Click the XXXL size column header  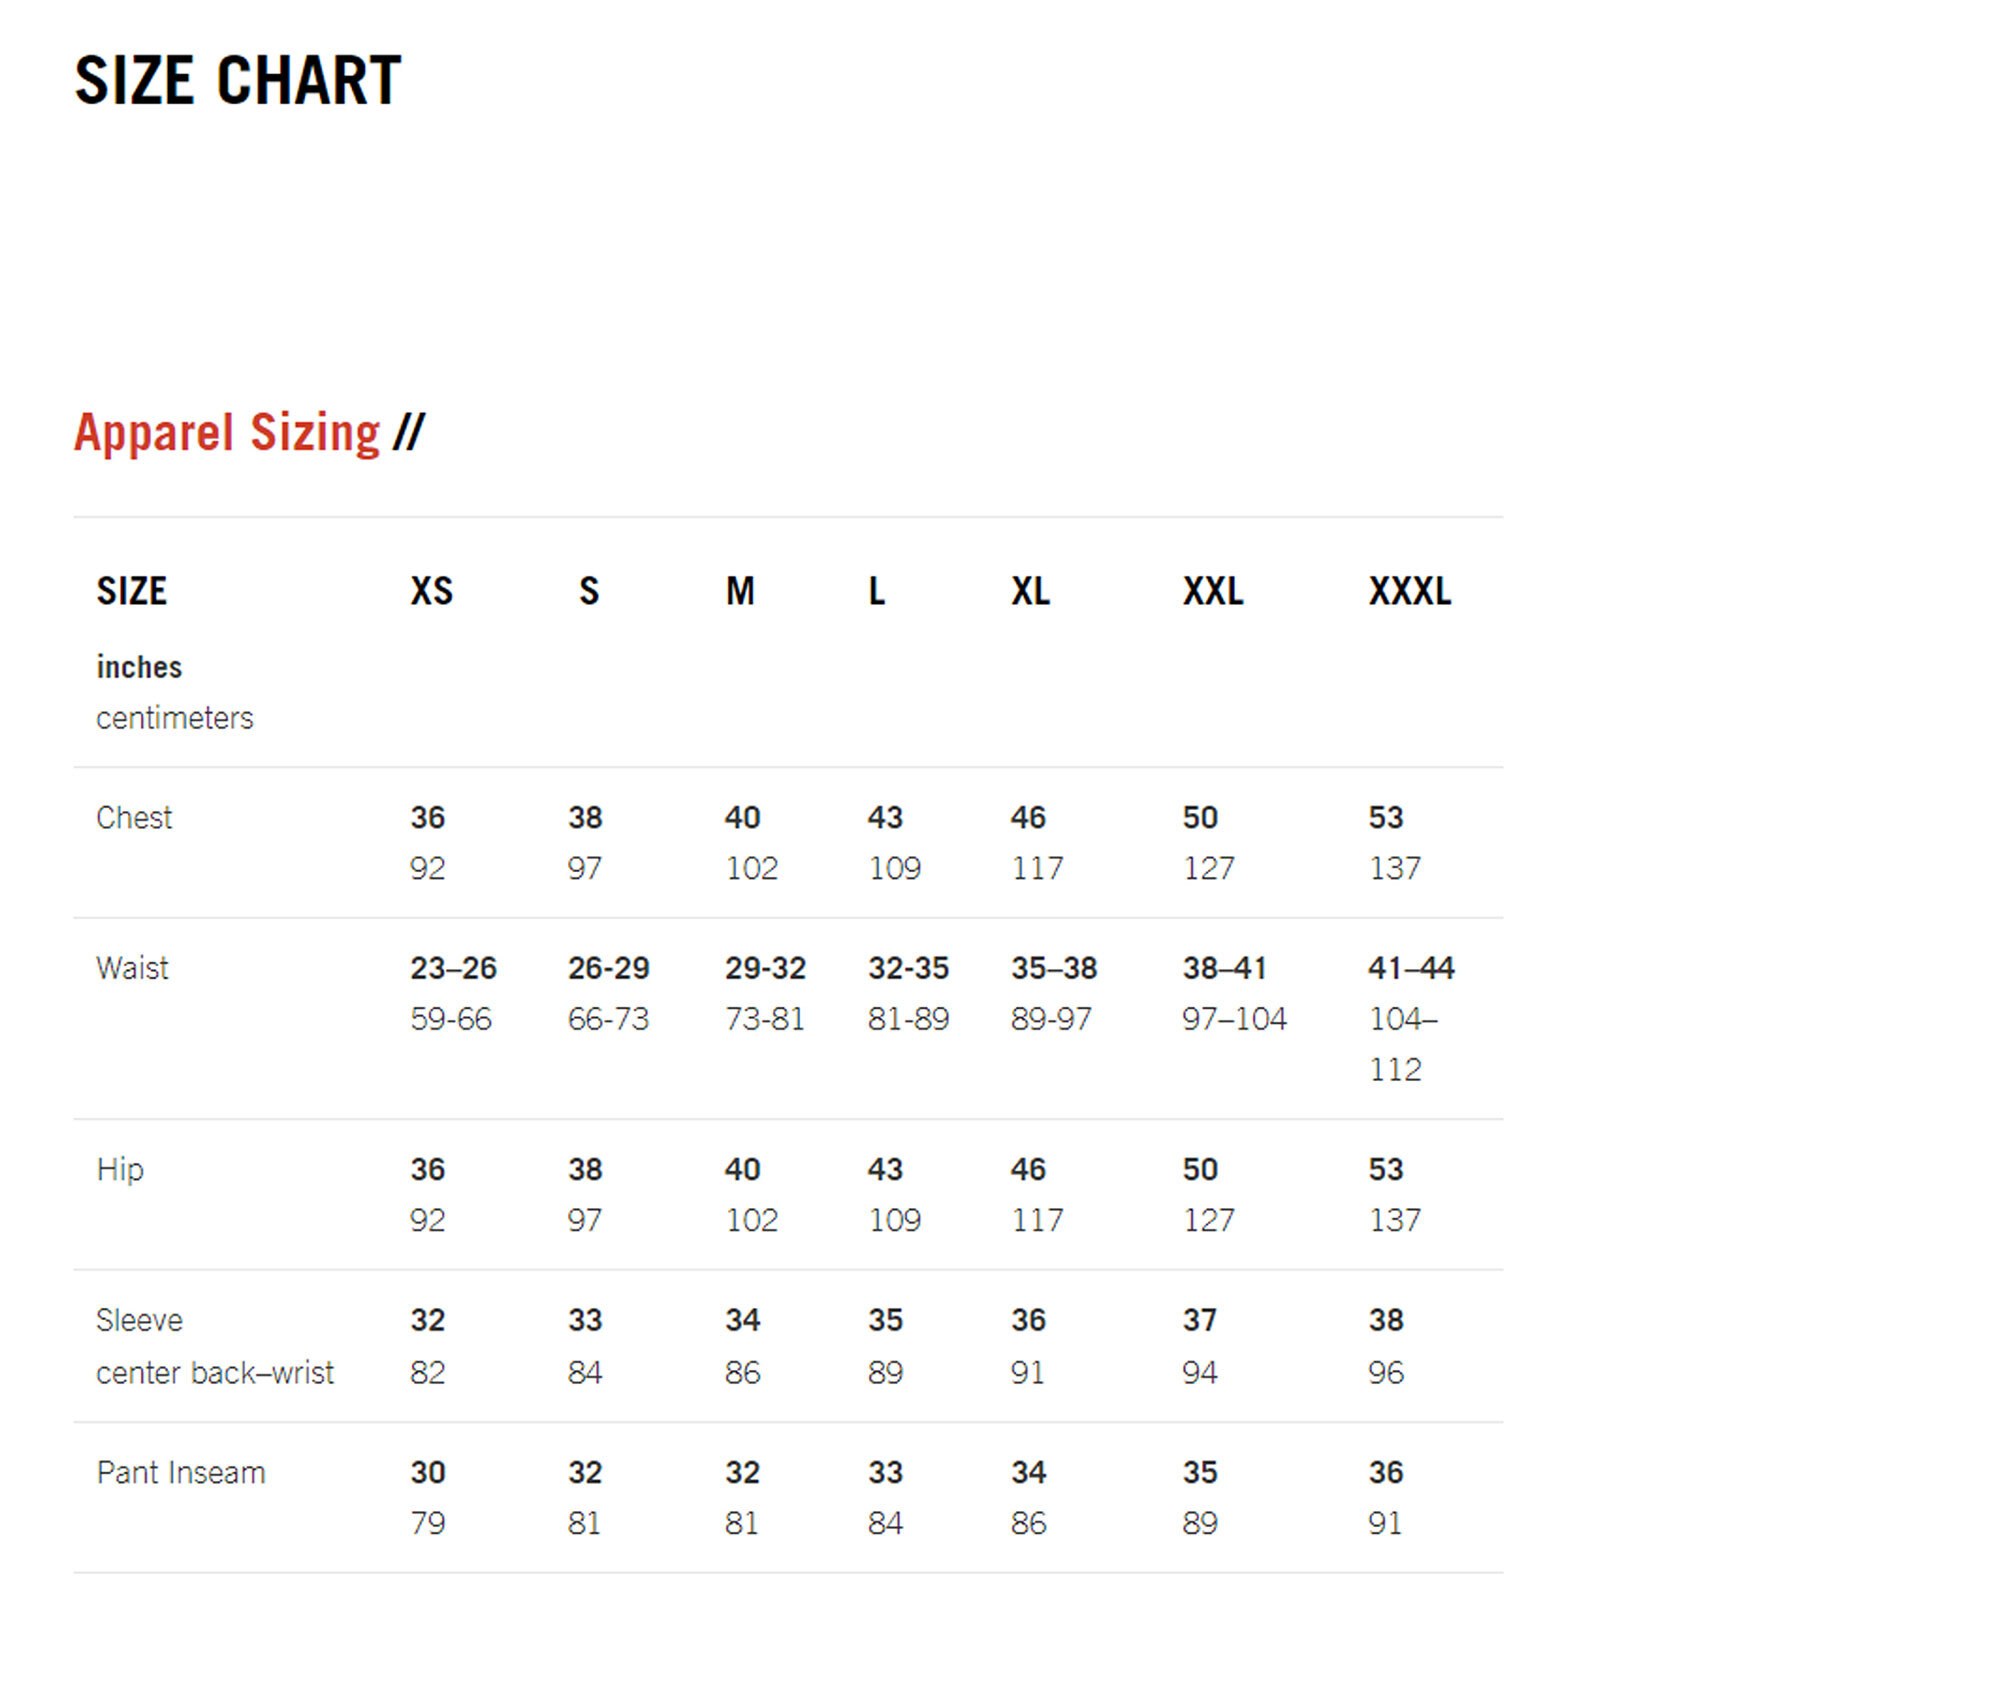(x=1409, y=591)
